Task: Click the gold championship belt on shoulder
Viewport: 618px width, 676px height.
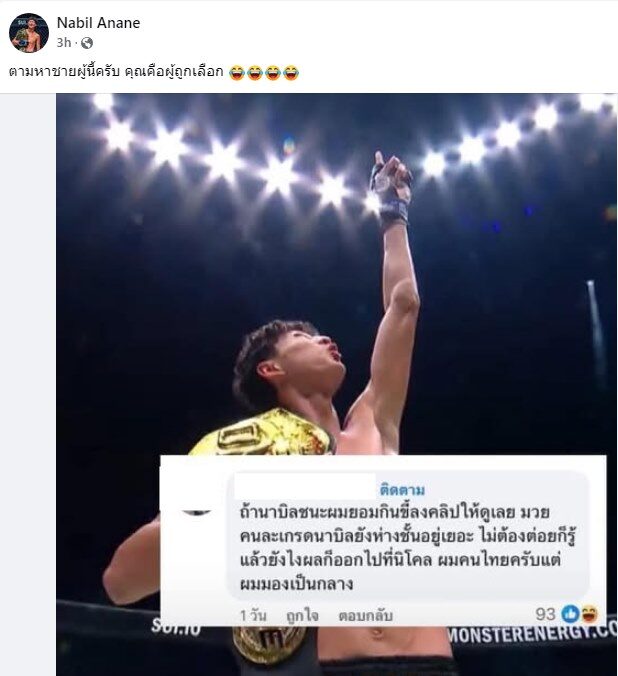Action: click(264, 433)
